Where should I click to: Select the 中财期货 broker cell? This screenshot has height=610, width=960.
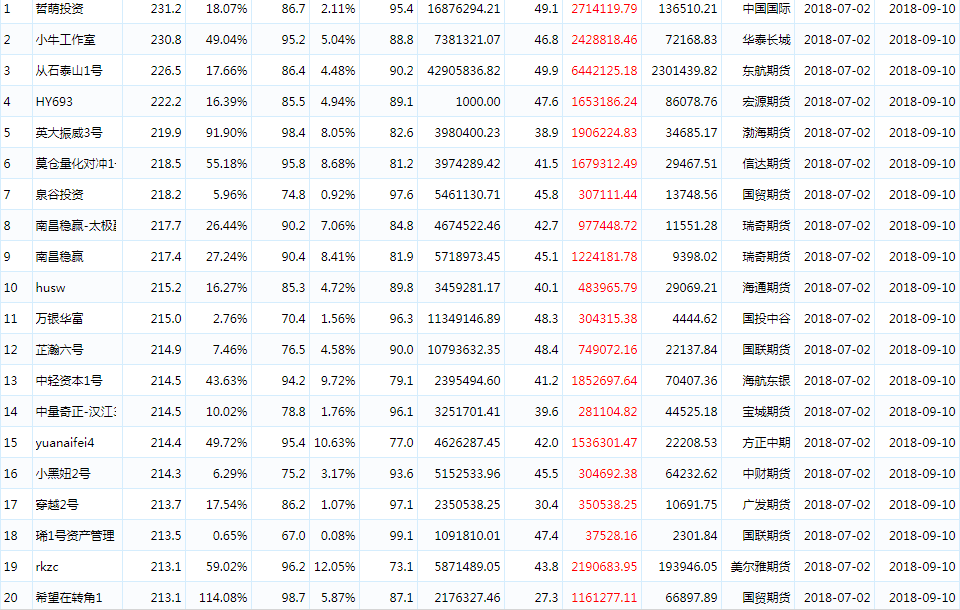tap(767, 474)
